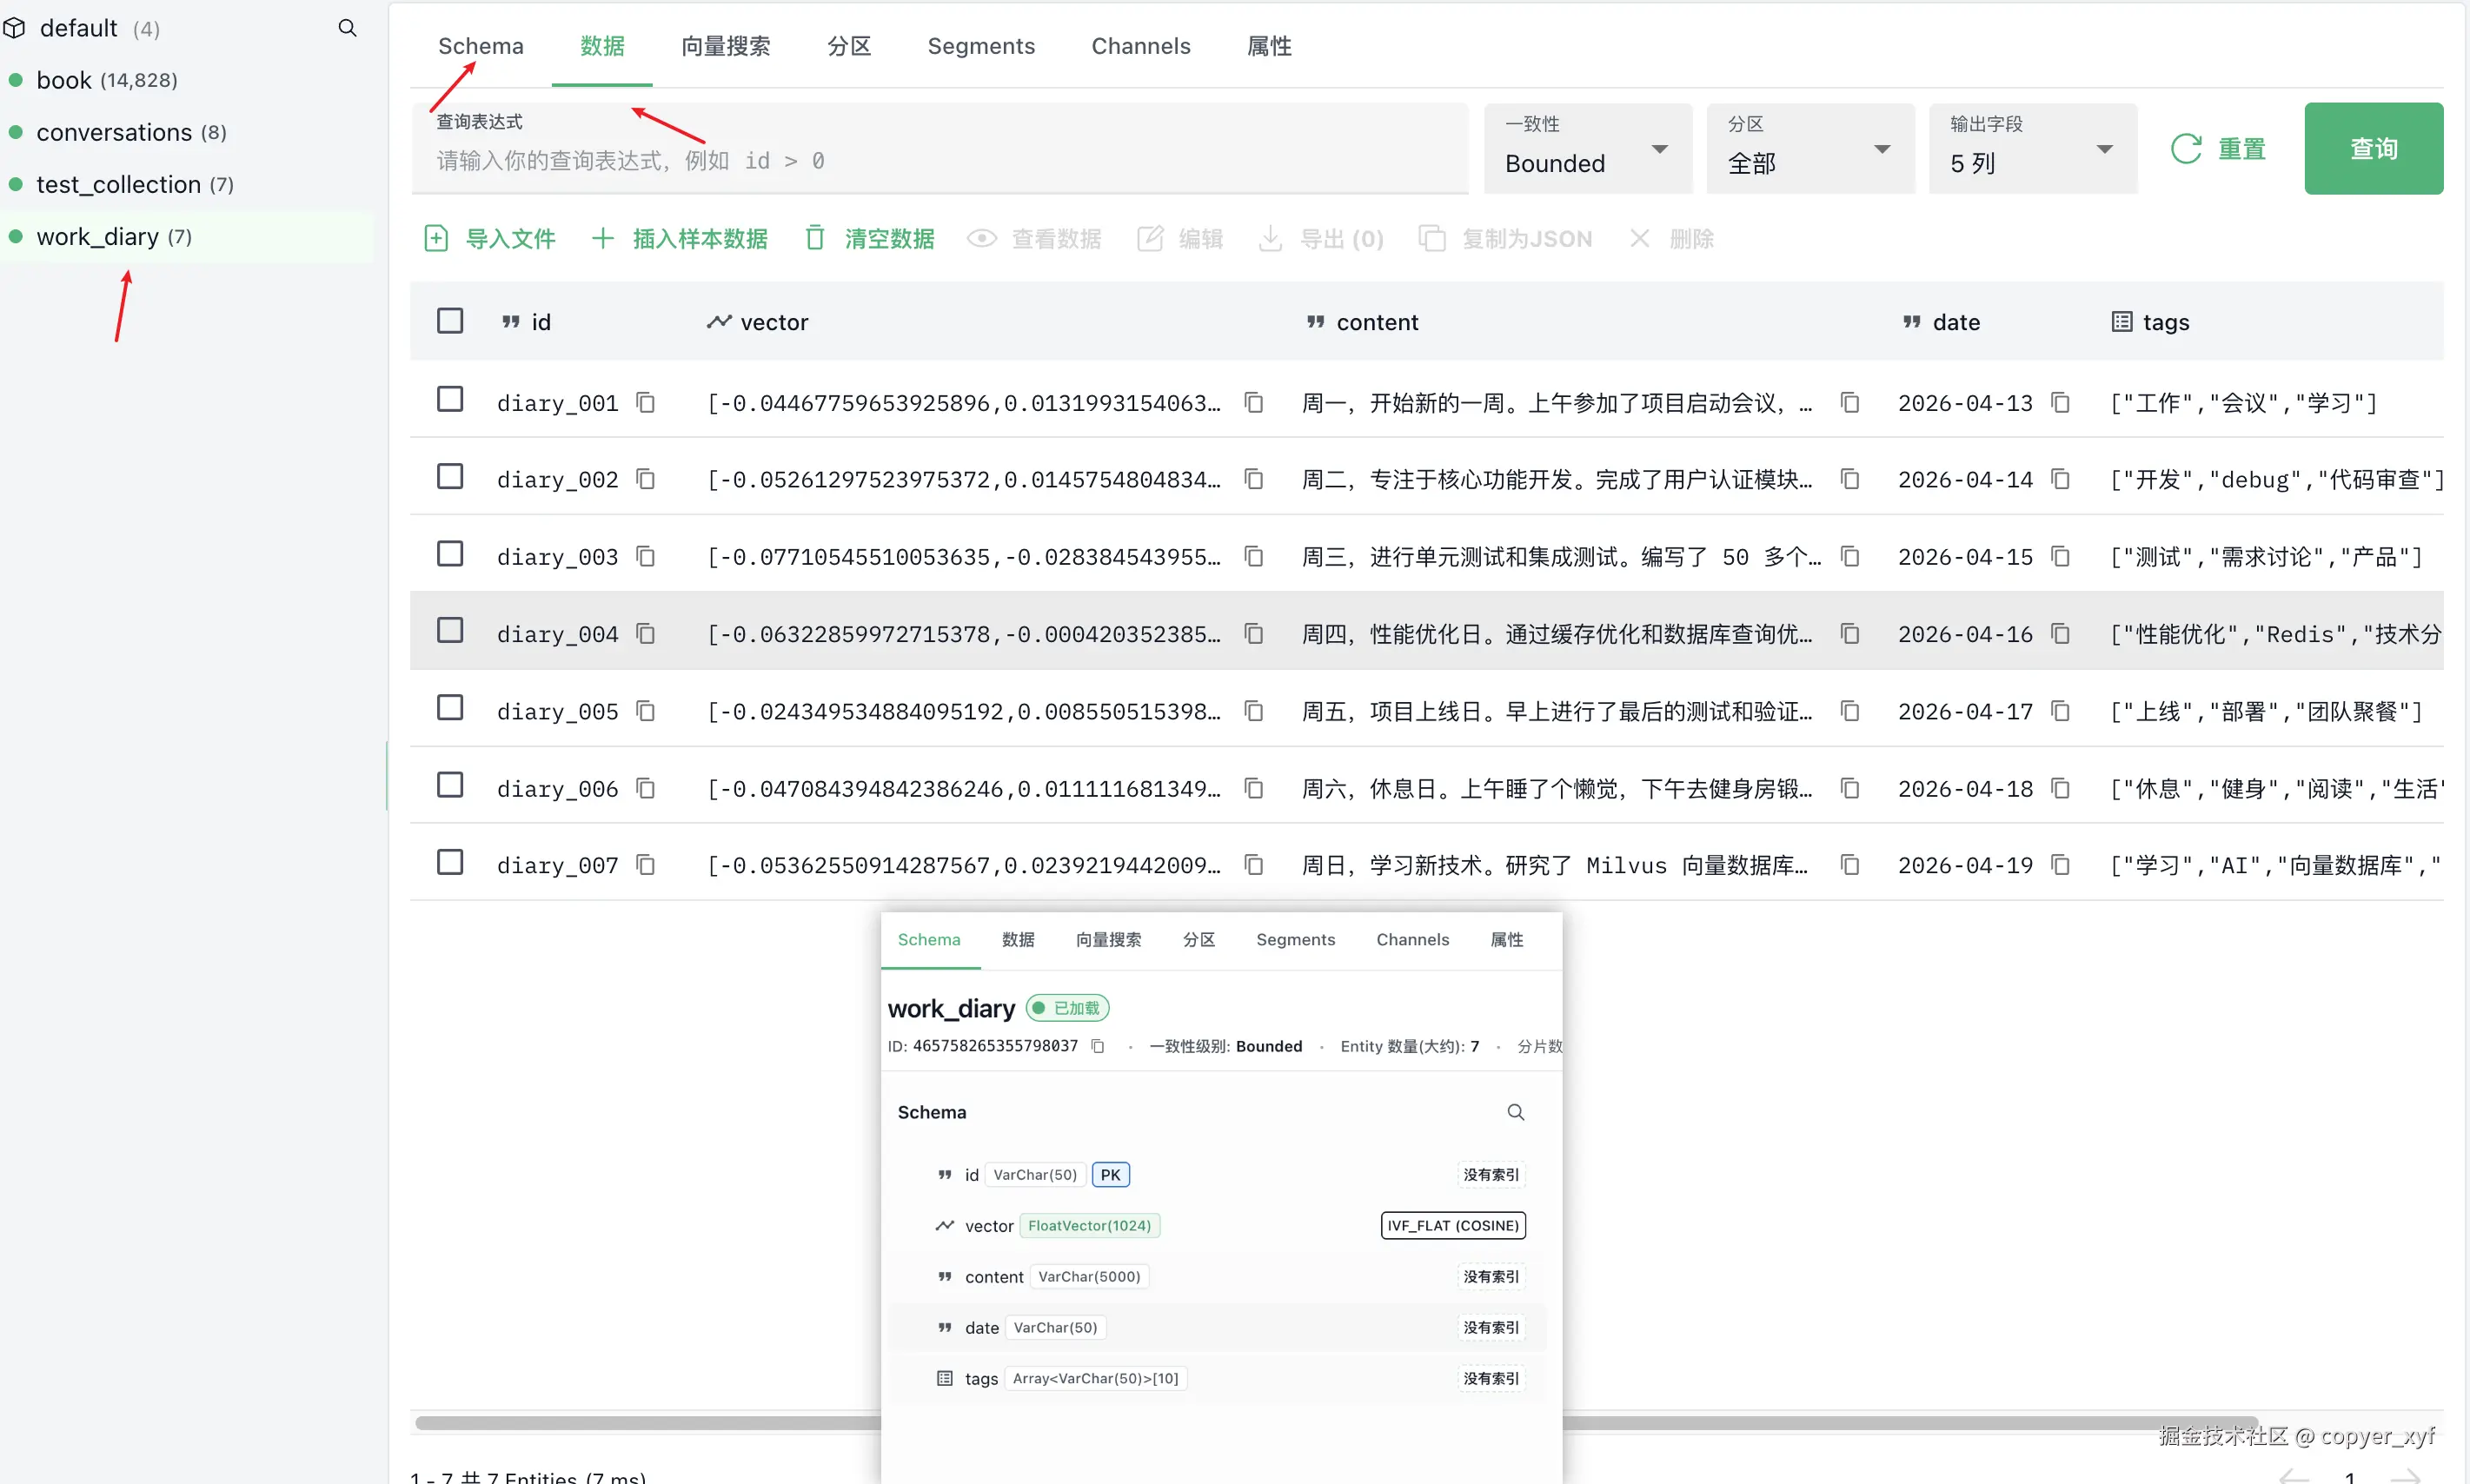Open the 向量搜索 tab
This screenshot has width=2470, height=1484.
tap(726, 46)
